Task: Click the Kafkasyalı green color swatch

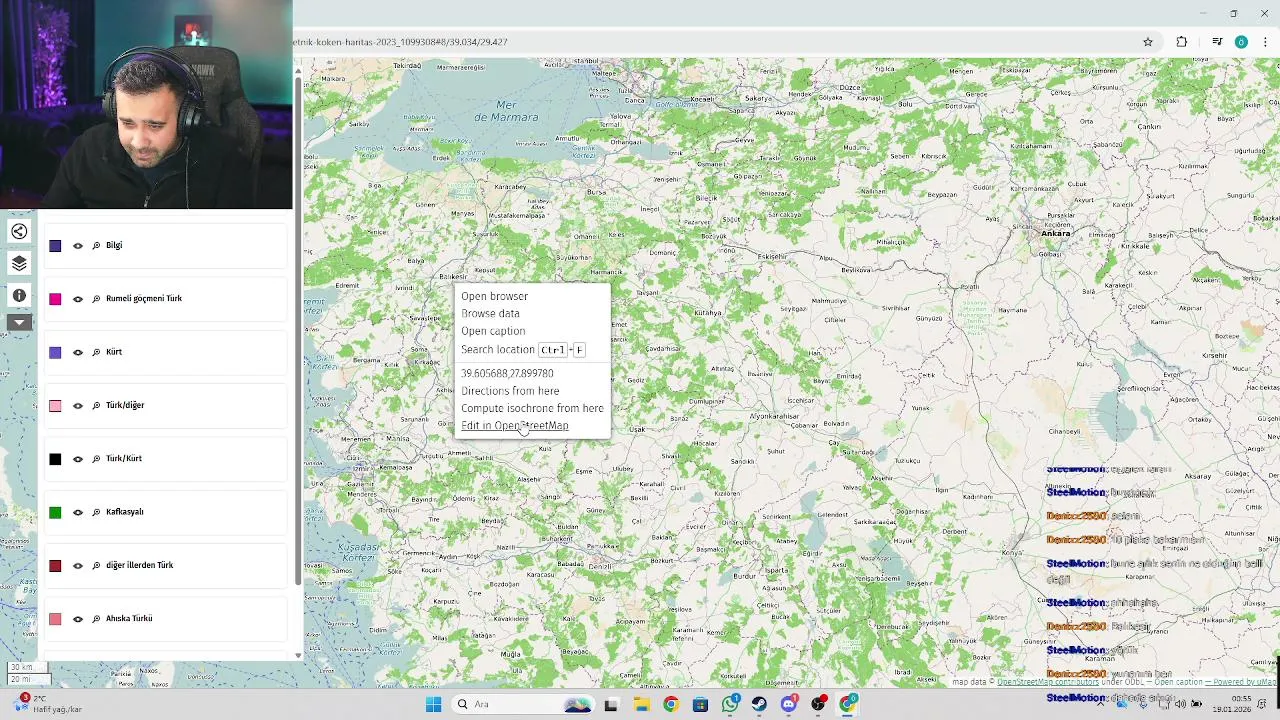Action: [55, 512]
